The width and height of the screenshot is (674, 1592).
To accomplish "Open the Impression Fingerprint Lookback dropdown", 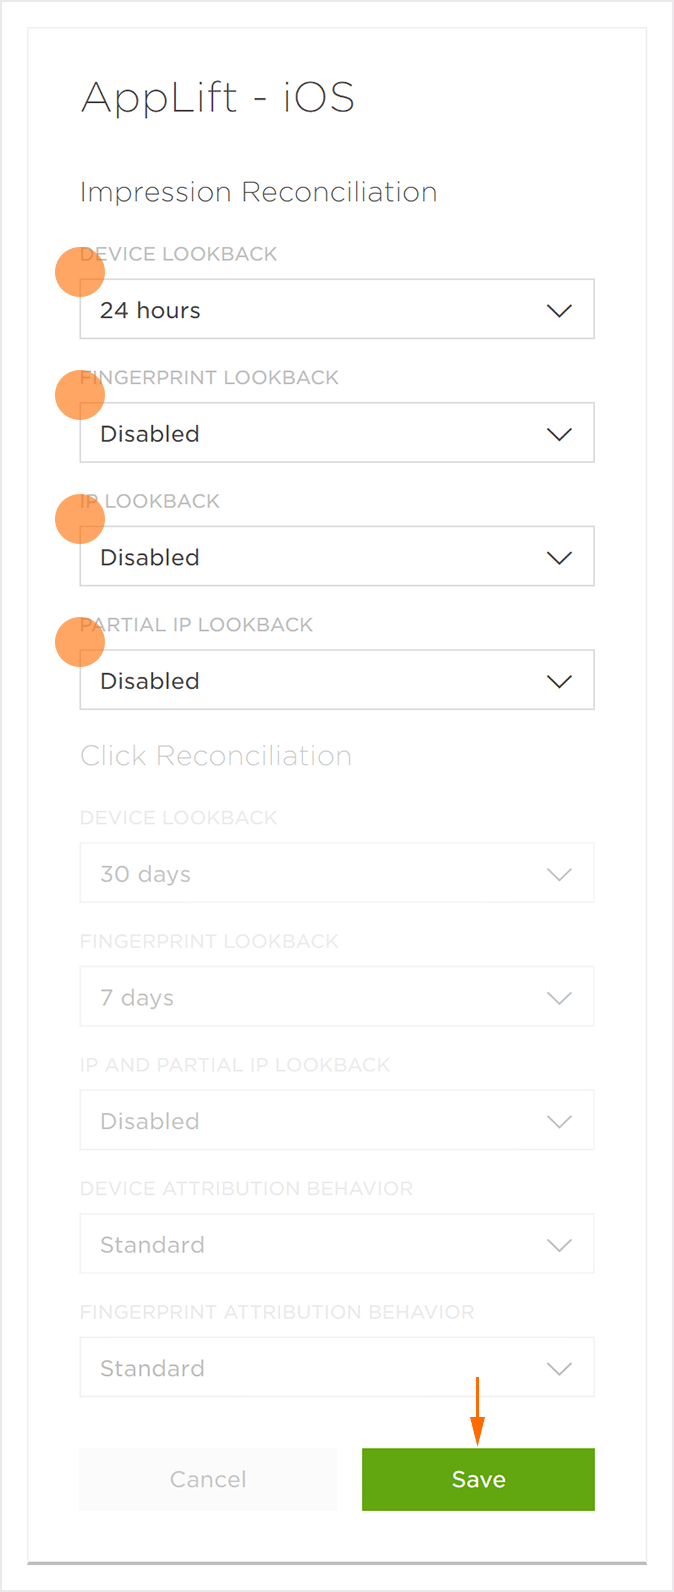I will [x=337, y=433].
